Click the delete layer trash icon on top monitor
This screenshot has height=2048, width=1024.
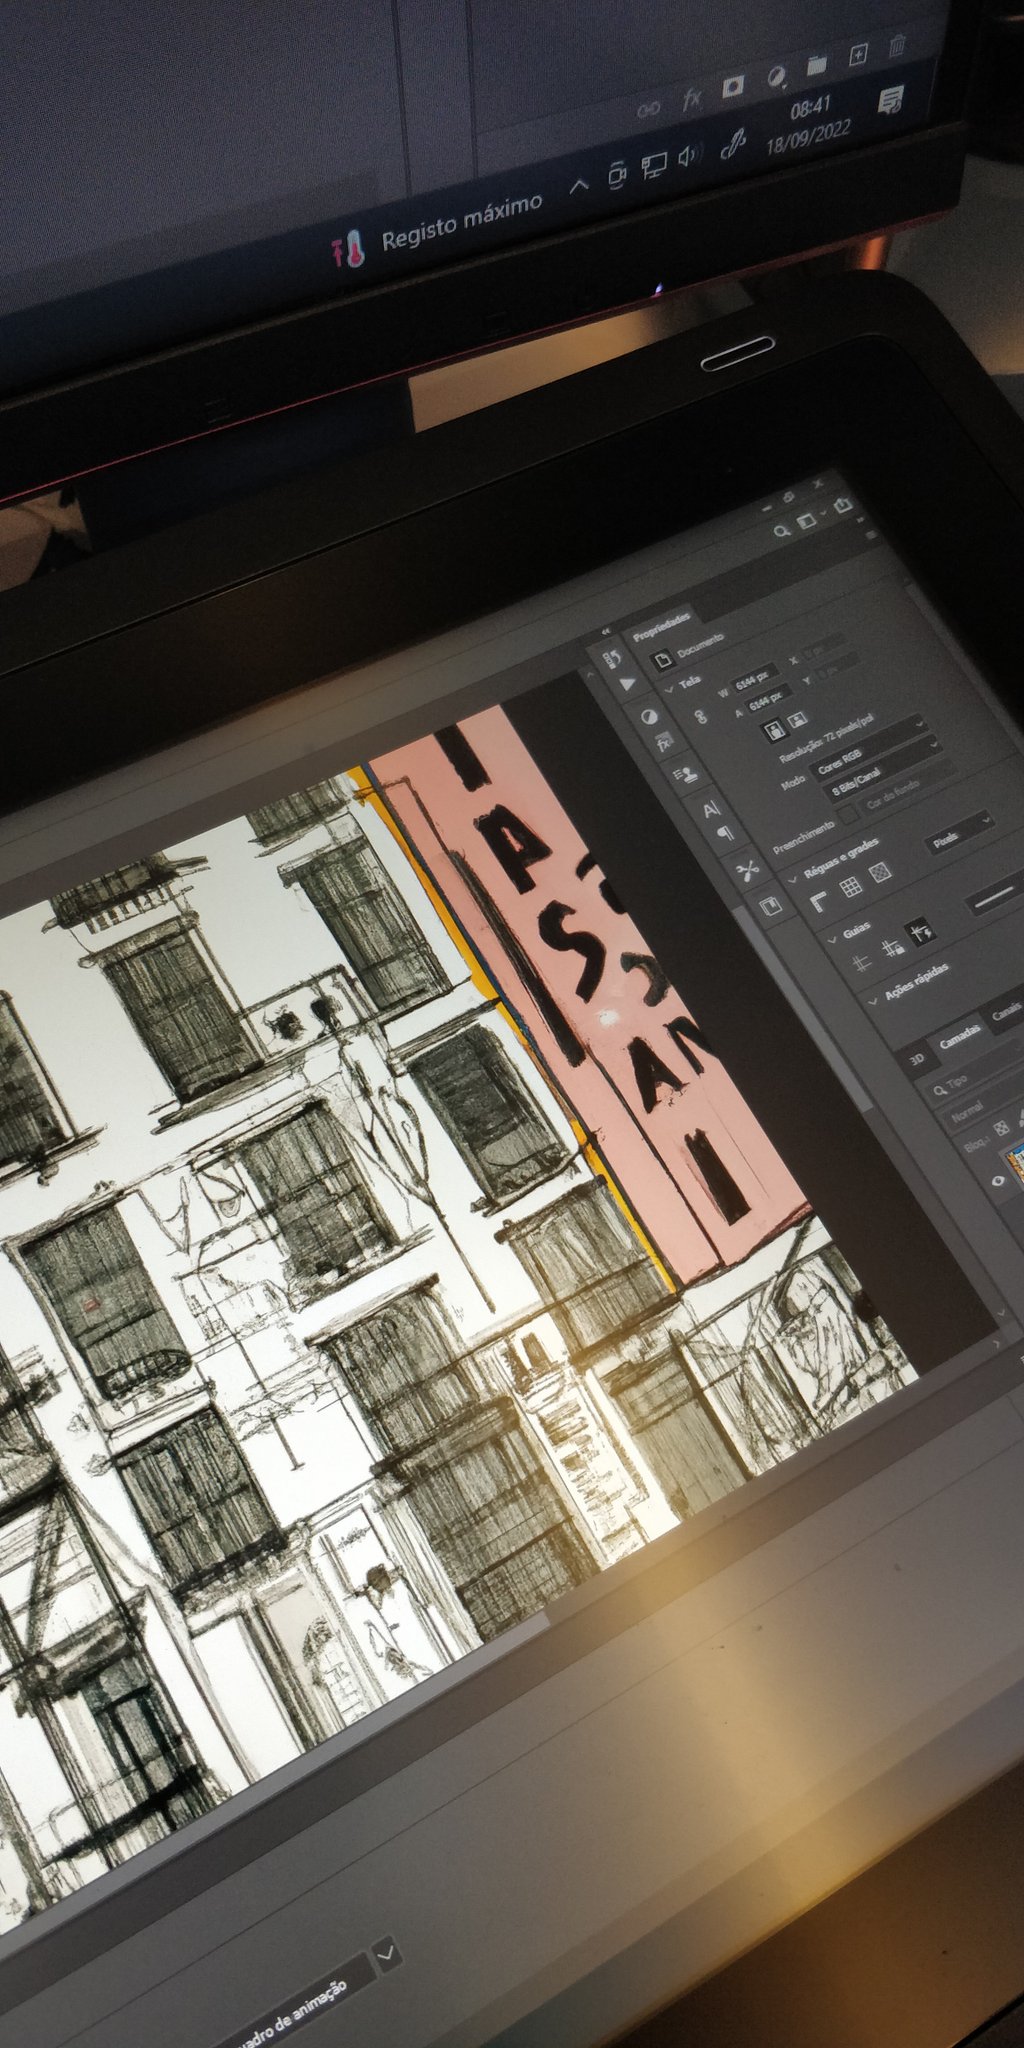tap(897, 46)
